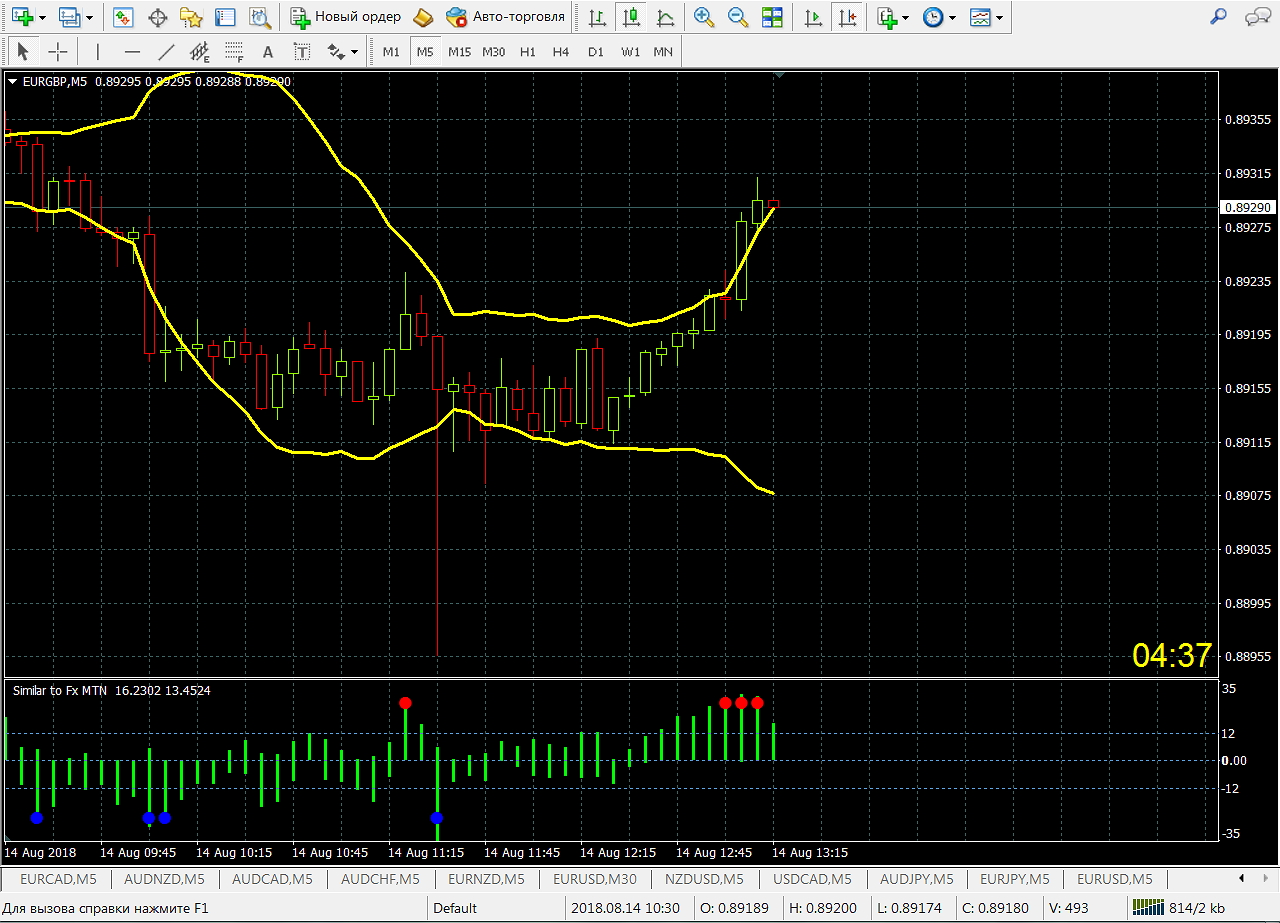The height and width of the screenshot is (923, 1280).
Task: Switch to the EURUSD,M30 chart tab
Action: tap(595, 879)
